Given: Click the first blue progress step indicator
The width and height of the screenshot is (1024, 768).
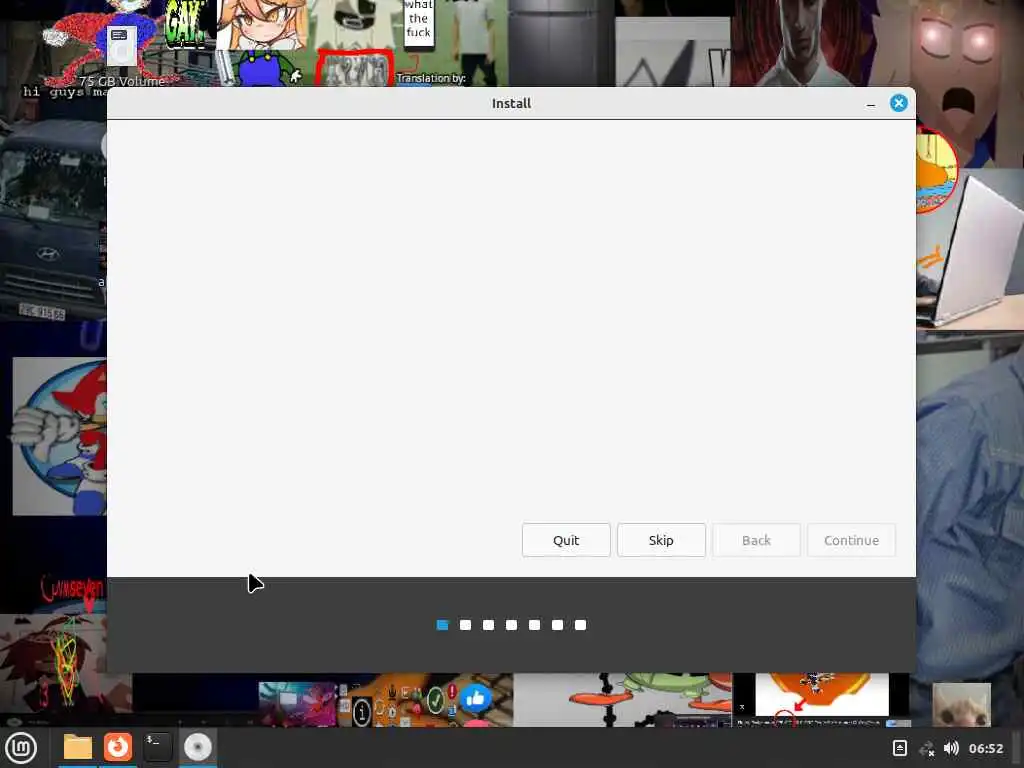Looking at the screenshot, I should click(x=442, y=625).
